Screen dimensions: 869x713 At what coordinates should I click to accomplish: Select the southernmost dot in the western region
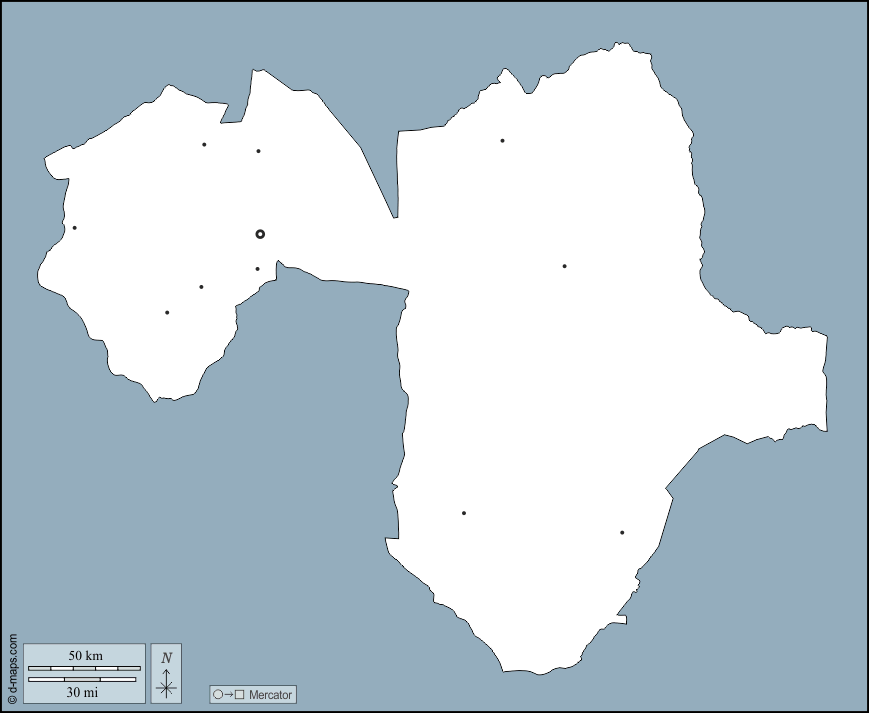pos(167,313)
